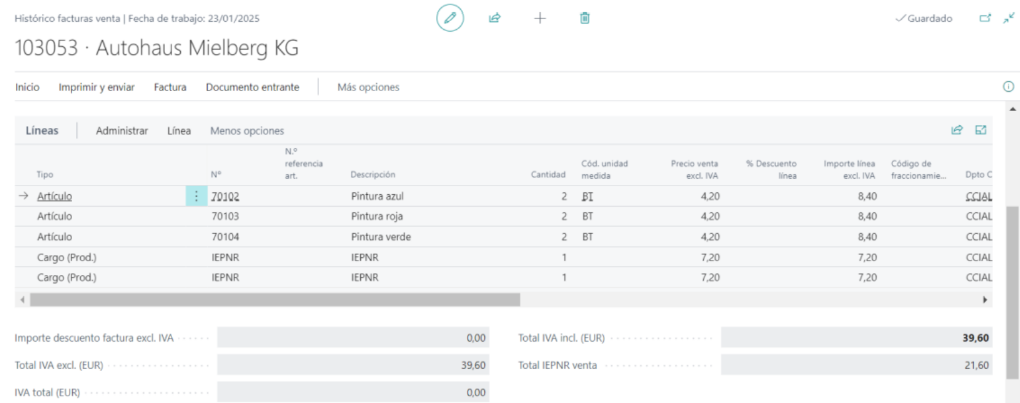Select item number 70103 cell
1020x403 pixels.
tap(226, 216)
